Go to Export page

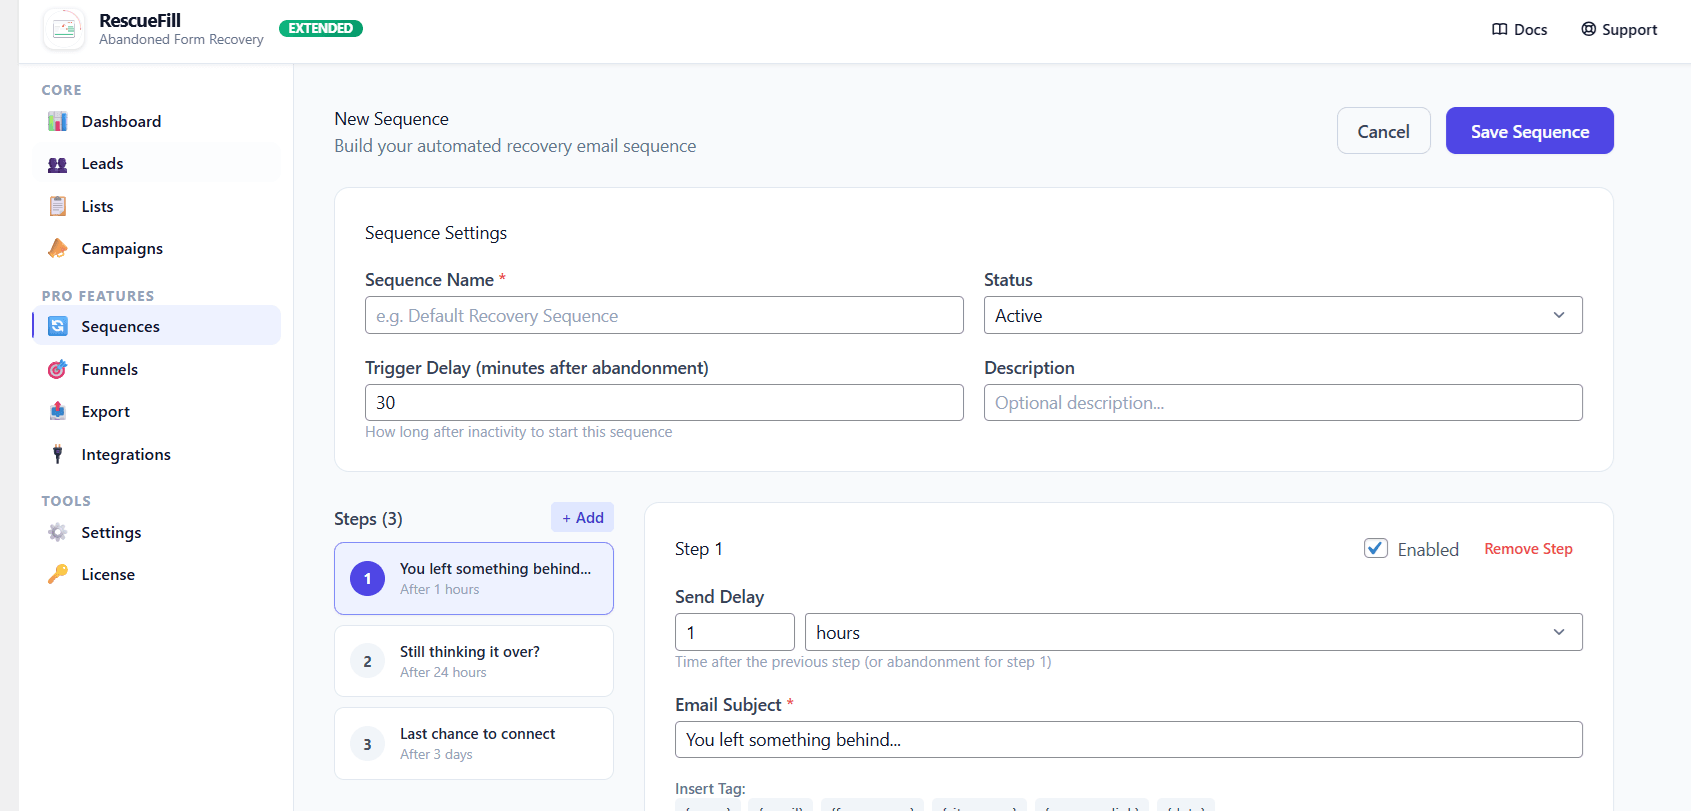click(157, 411)
